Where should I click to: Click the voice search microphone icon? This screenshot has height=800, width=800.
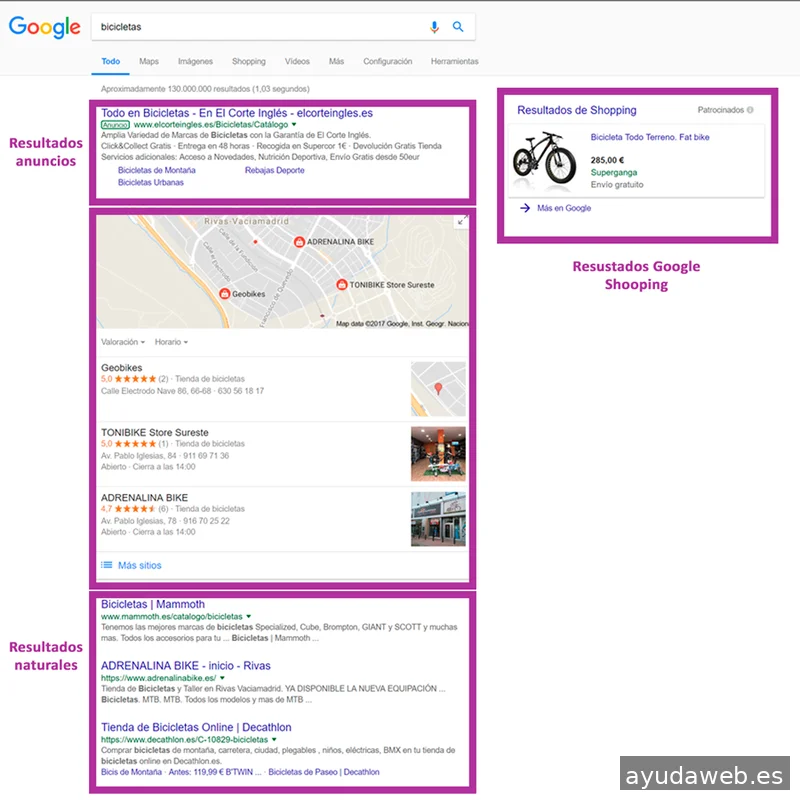(x=434, y=27)
